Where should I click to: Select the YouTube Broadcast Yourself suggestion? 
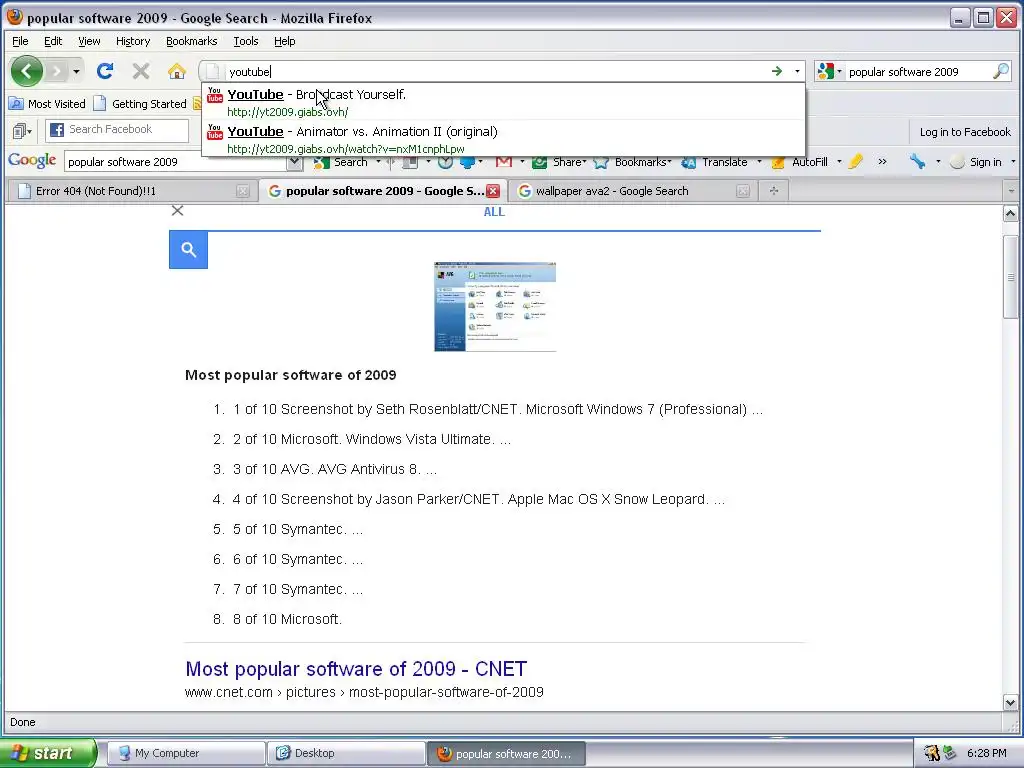click(x=503, y=102)
